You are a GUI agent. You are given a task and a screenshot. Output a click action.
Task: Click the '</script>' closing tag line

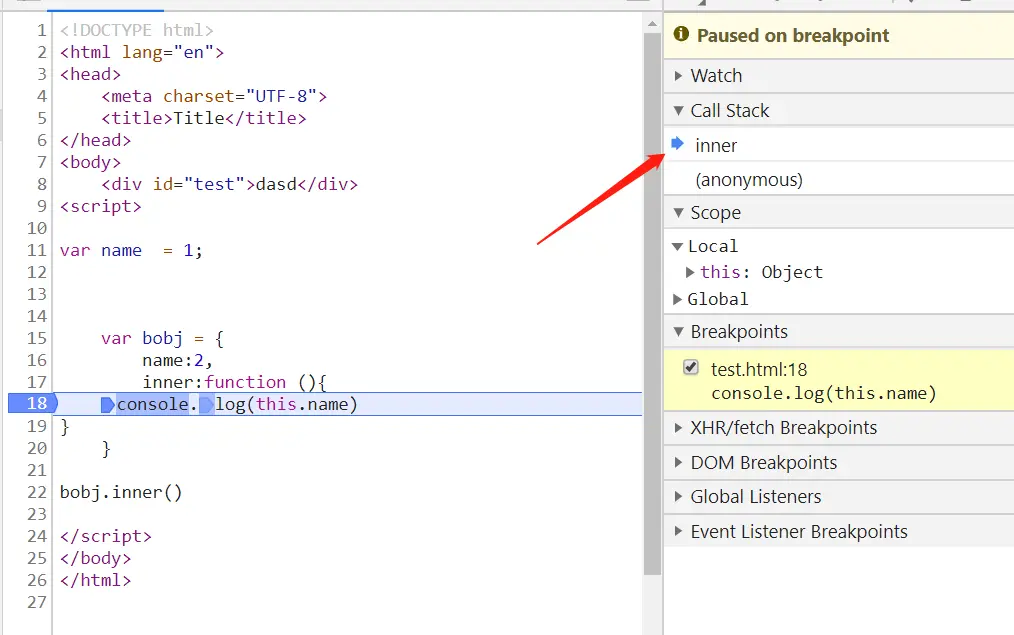105,536
